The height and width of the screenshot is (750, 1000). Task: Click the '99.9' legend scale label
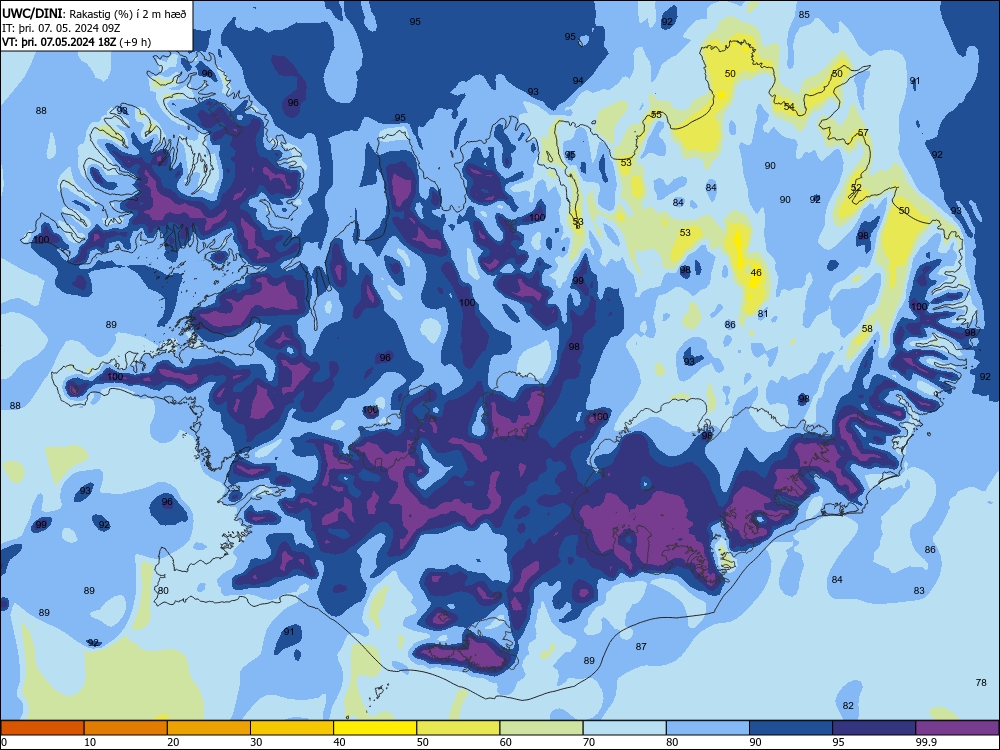[925, 742]
